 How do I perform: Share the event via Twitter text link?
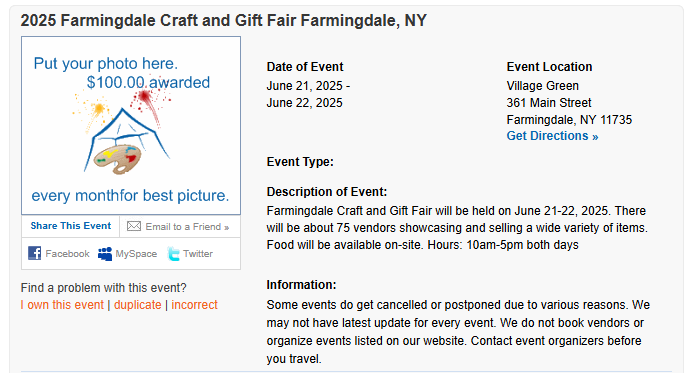click(x=198, y=254)
